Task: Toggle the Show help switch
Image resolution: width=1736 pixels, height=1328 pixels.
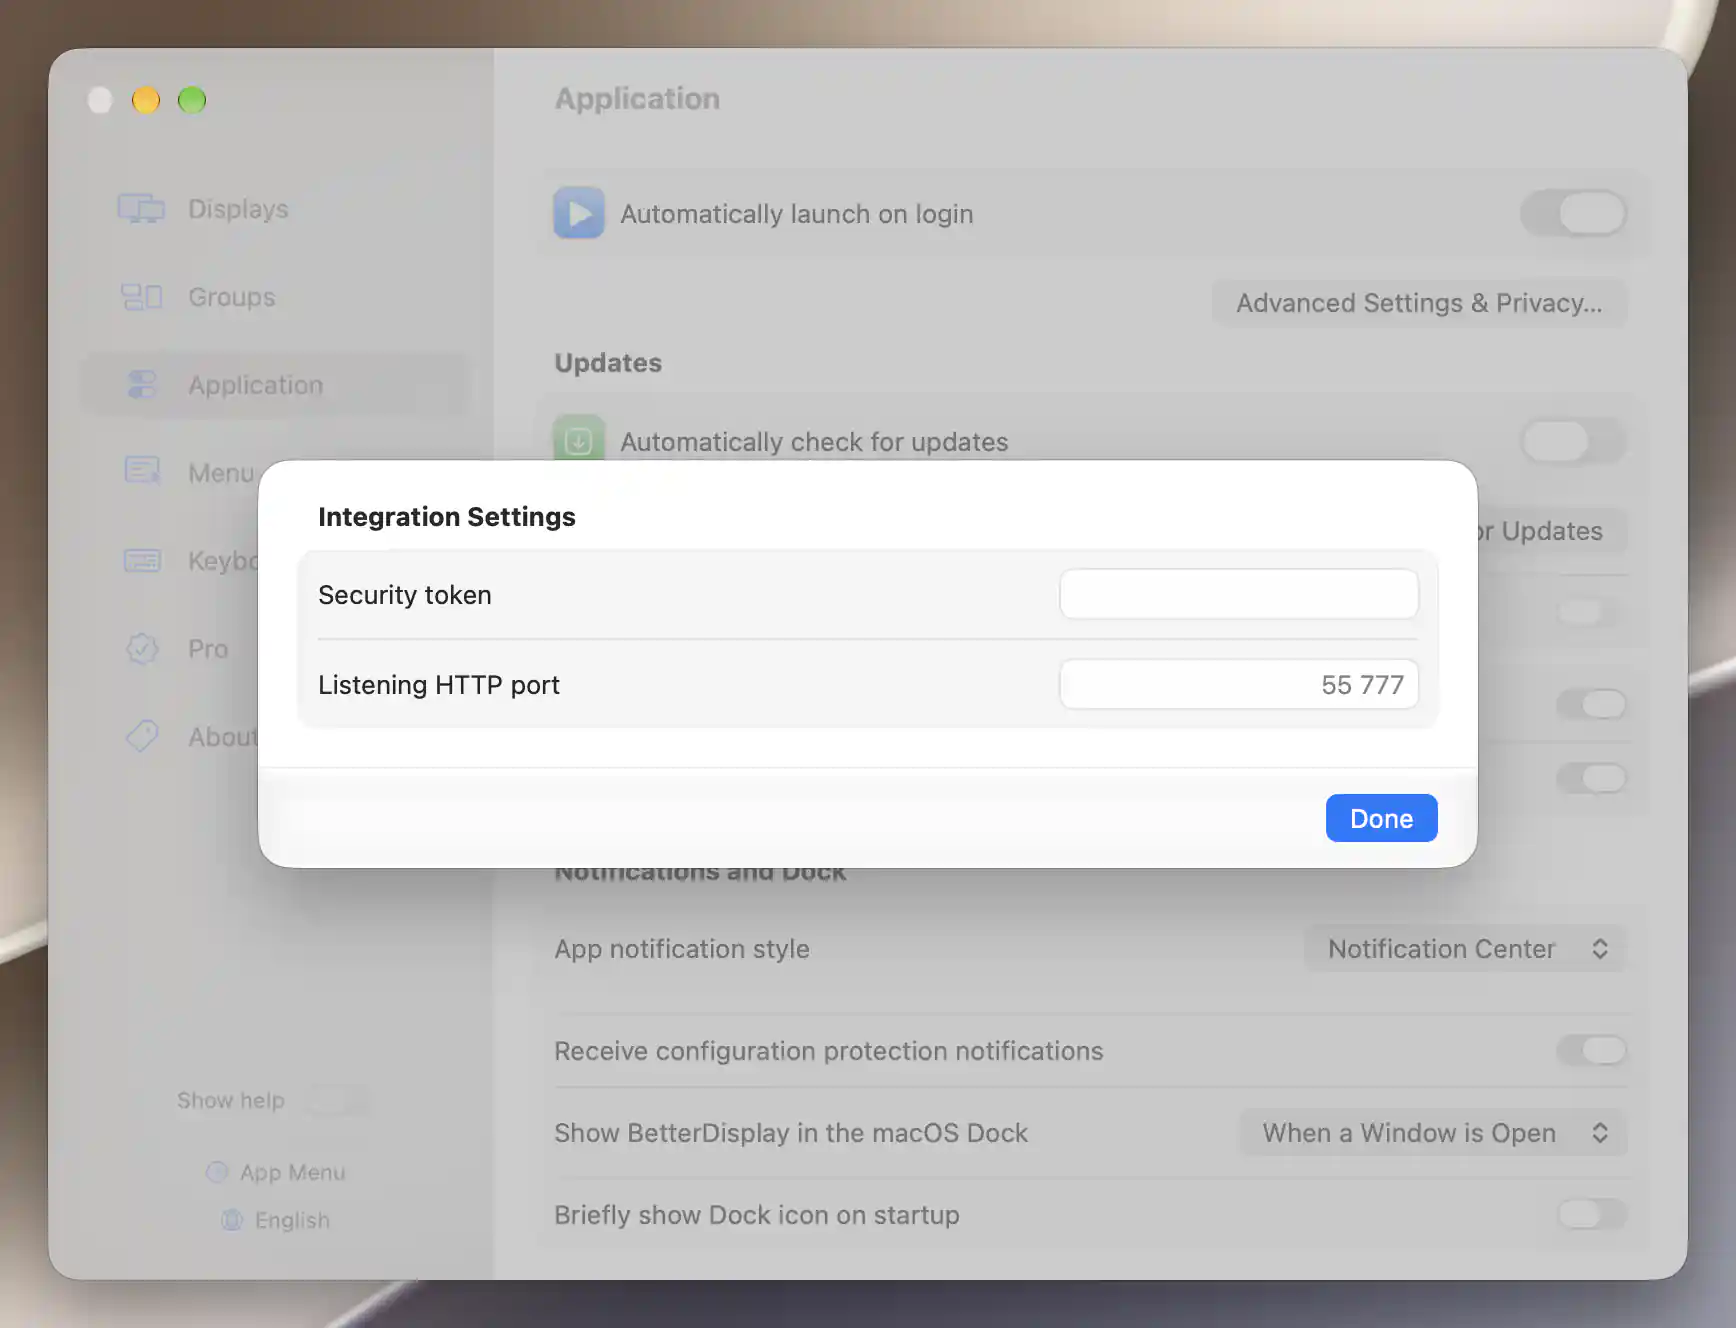Action: pyautogui.click(x=338, y=1100)
